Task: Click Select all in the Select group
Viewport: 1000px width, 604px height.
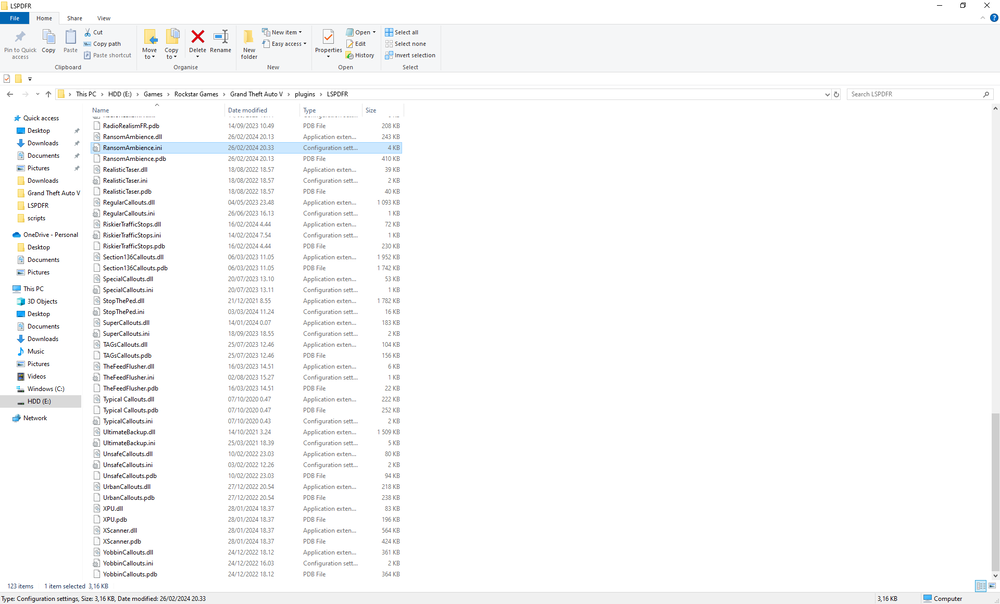Action: click(404, 31)
